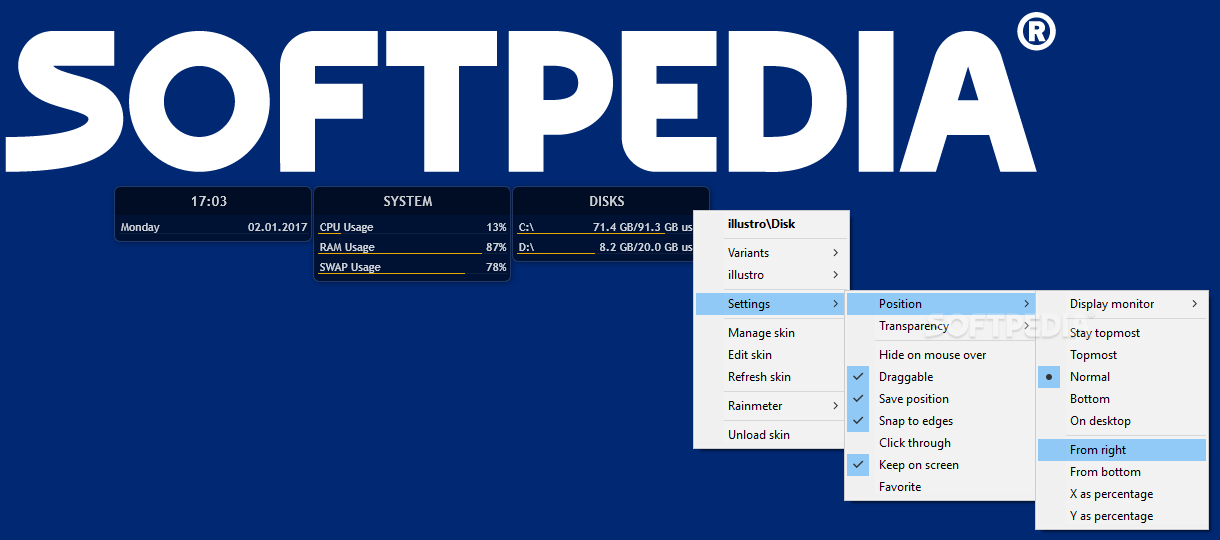The height and width of the screenshot is (540, 1220).
Task: Toggle Snap to edges
Action: (940, 421)
